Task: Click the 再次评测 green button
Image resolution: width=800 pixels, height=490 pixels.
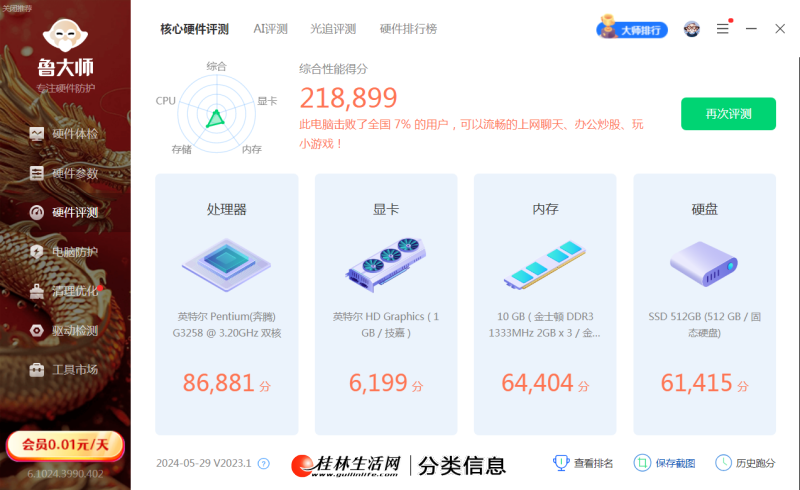Action: click(728, 114)
